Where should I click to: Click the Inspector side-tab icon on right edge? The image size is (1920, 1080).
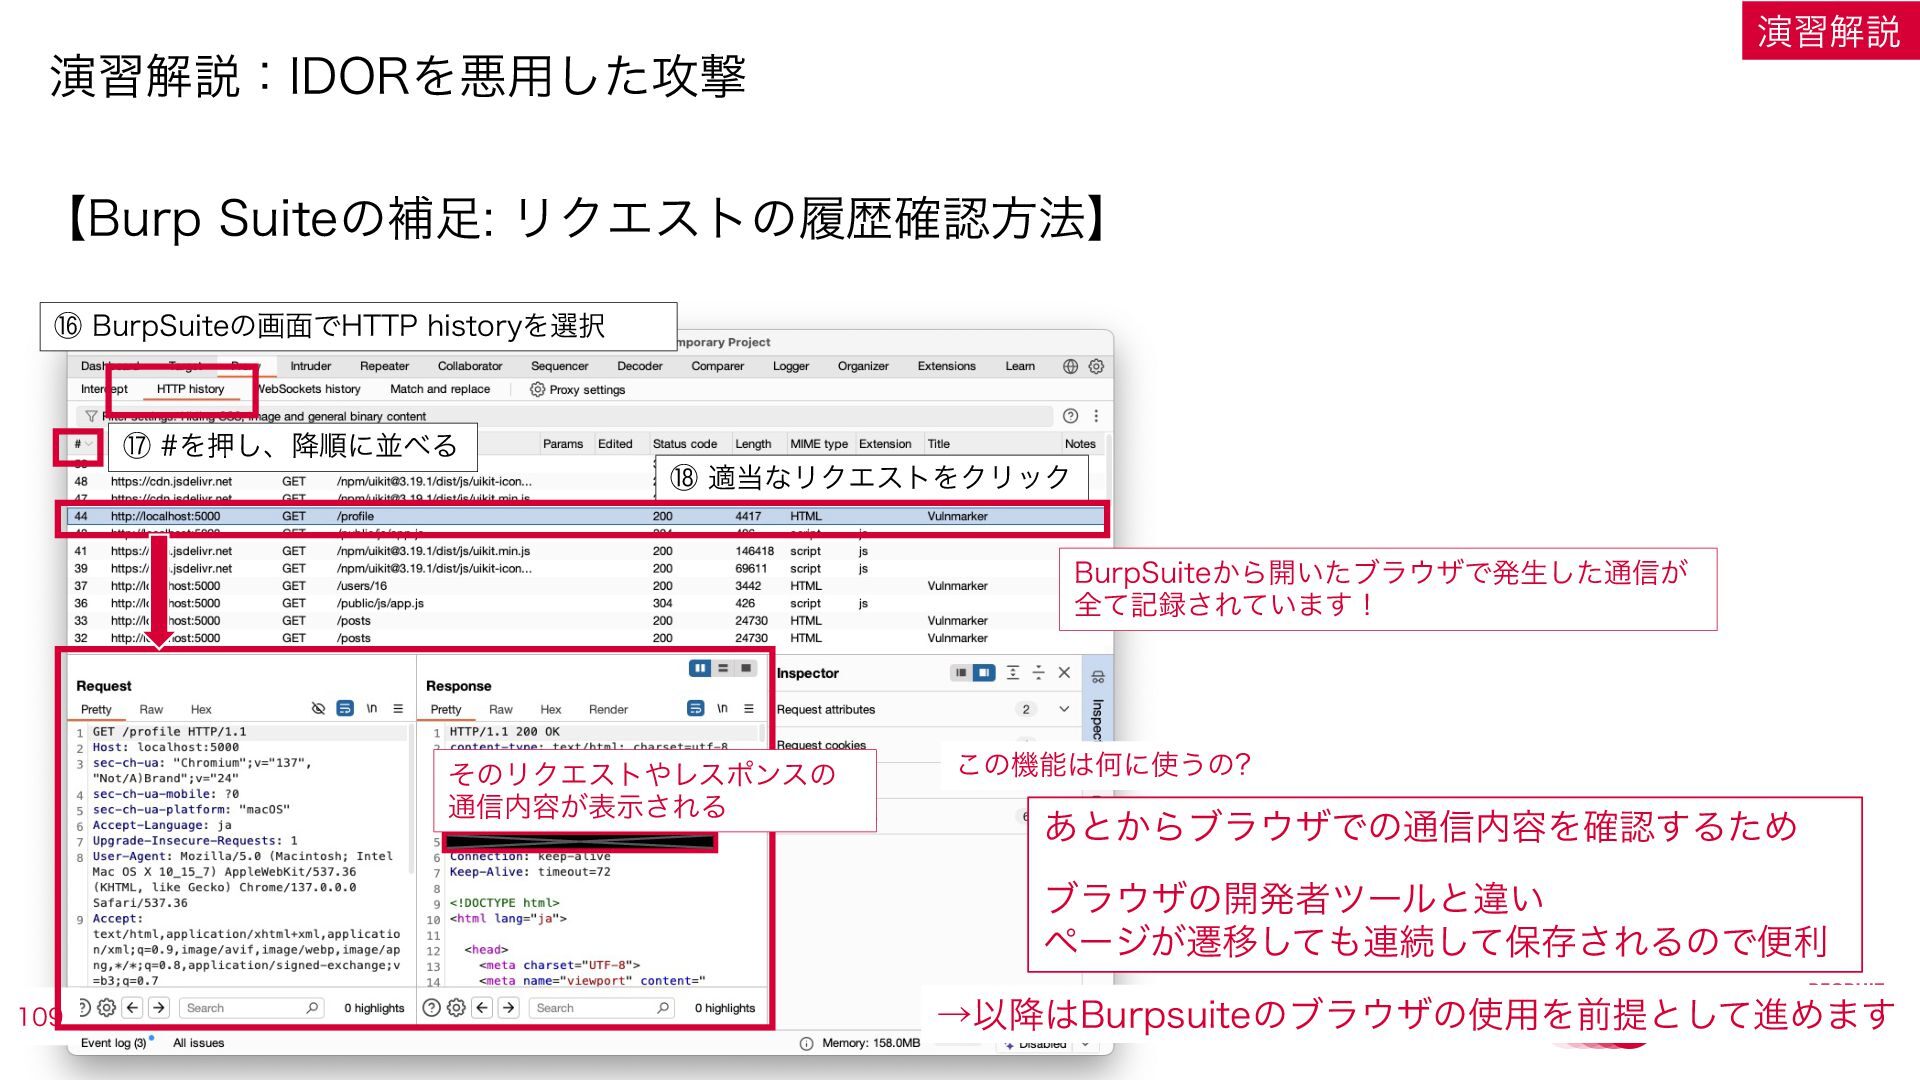[x=1098, y=677]
